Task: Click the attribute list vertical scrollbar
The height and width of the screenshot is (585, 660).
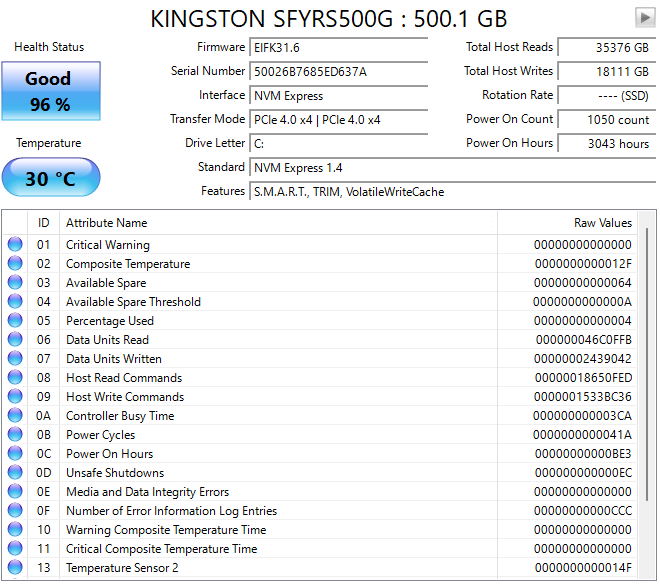Action: tap(647, 364)
